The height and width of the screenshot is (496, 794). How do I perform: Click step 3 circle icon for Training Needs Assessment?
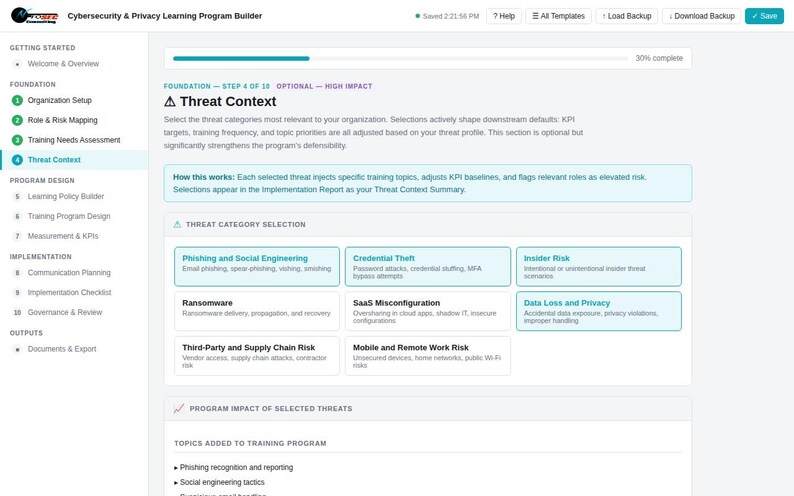click(x=17, y=140)
